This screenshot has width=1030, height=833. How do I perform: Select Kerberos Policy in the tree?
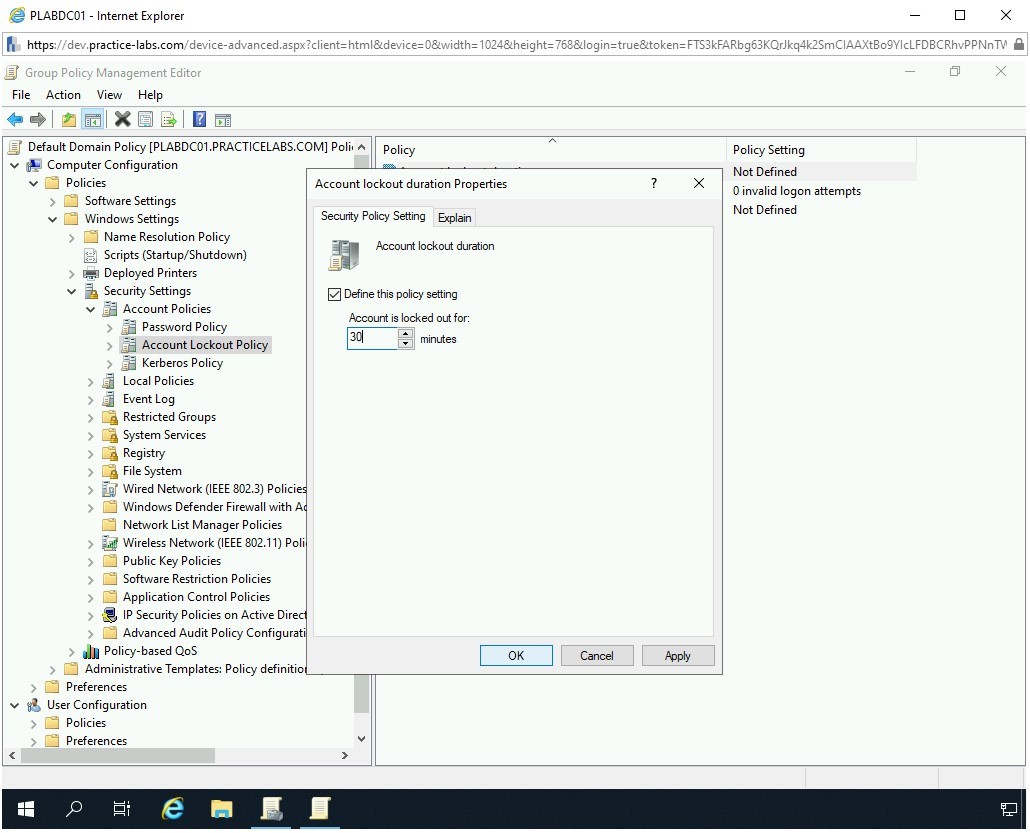click(x=182, y=363)
